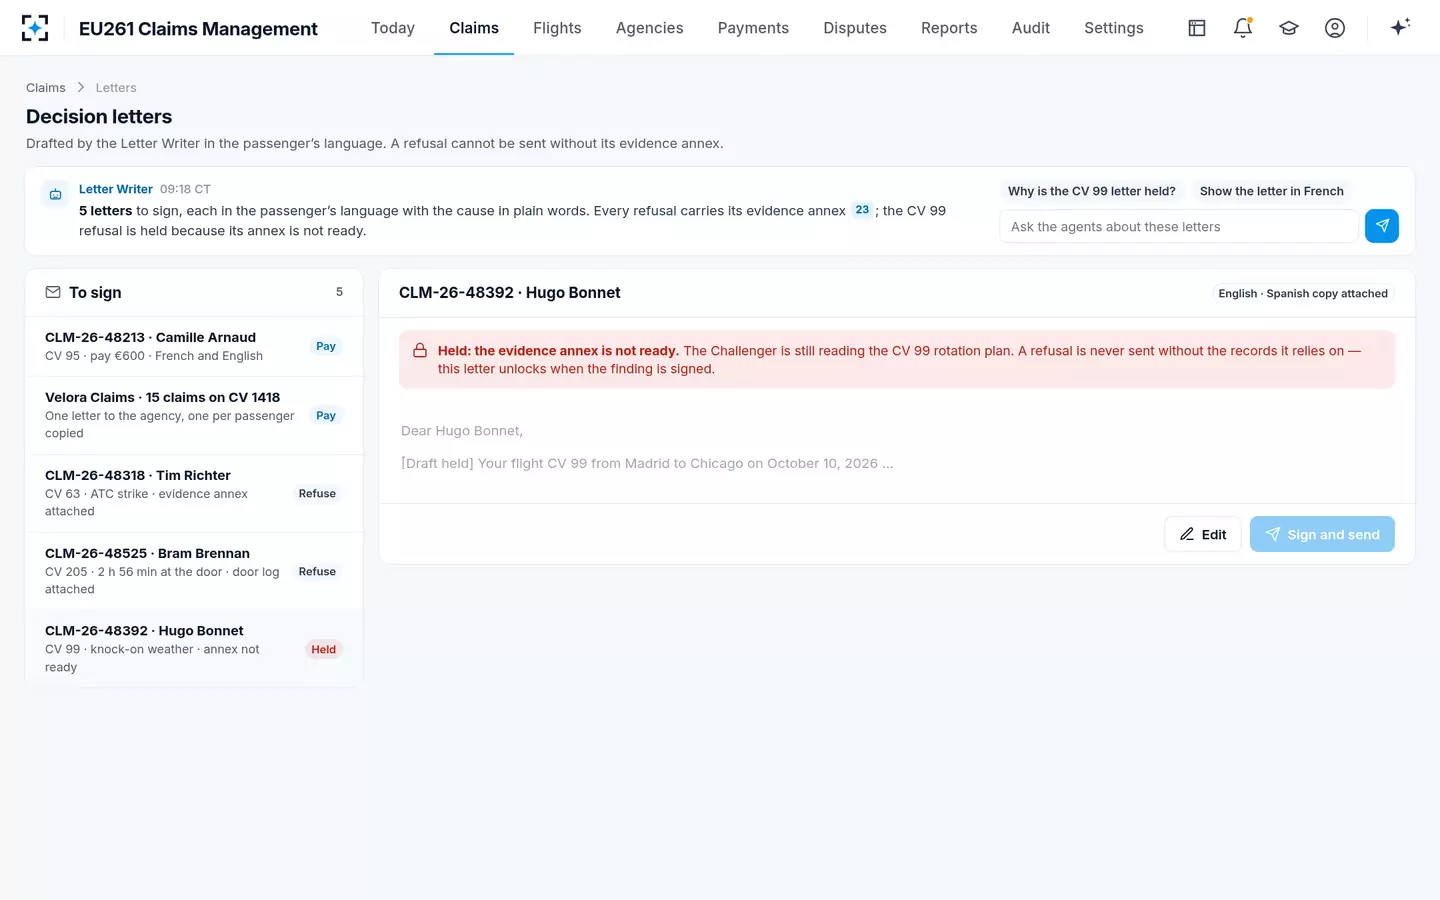The image size is (1440, 900).
Task: Select 'Show the letter in French' suggestion
Action: pyautogui.click(x=1272, y=191)
